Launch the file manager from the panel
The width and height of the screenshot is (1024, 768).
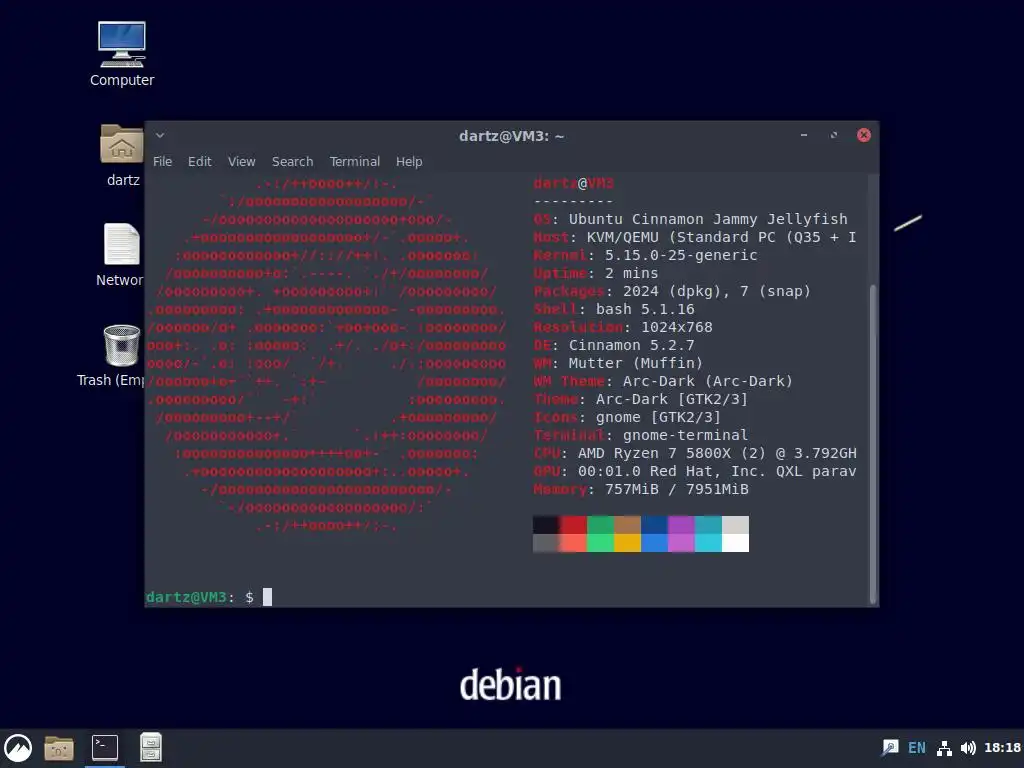[59, 748]
